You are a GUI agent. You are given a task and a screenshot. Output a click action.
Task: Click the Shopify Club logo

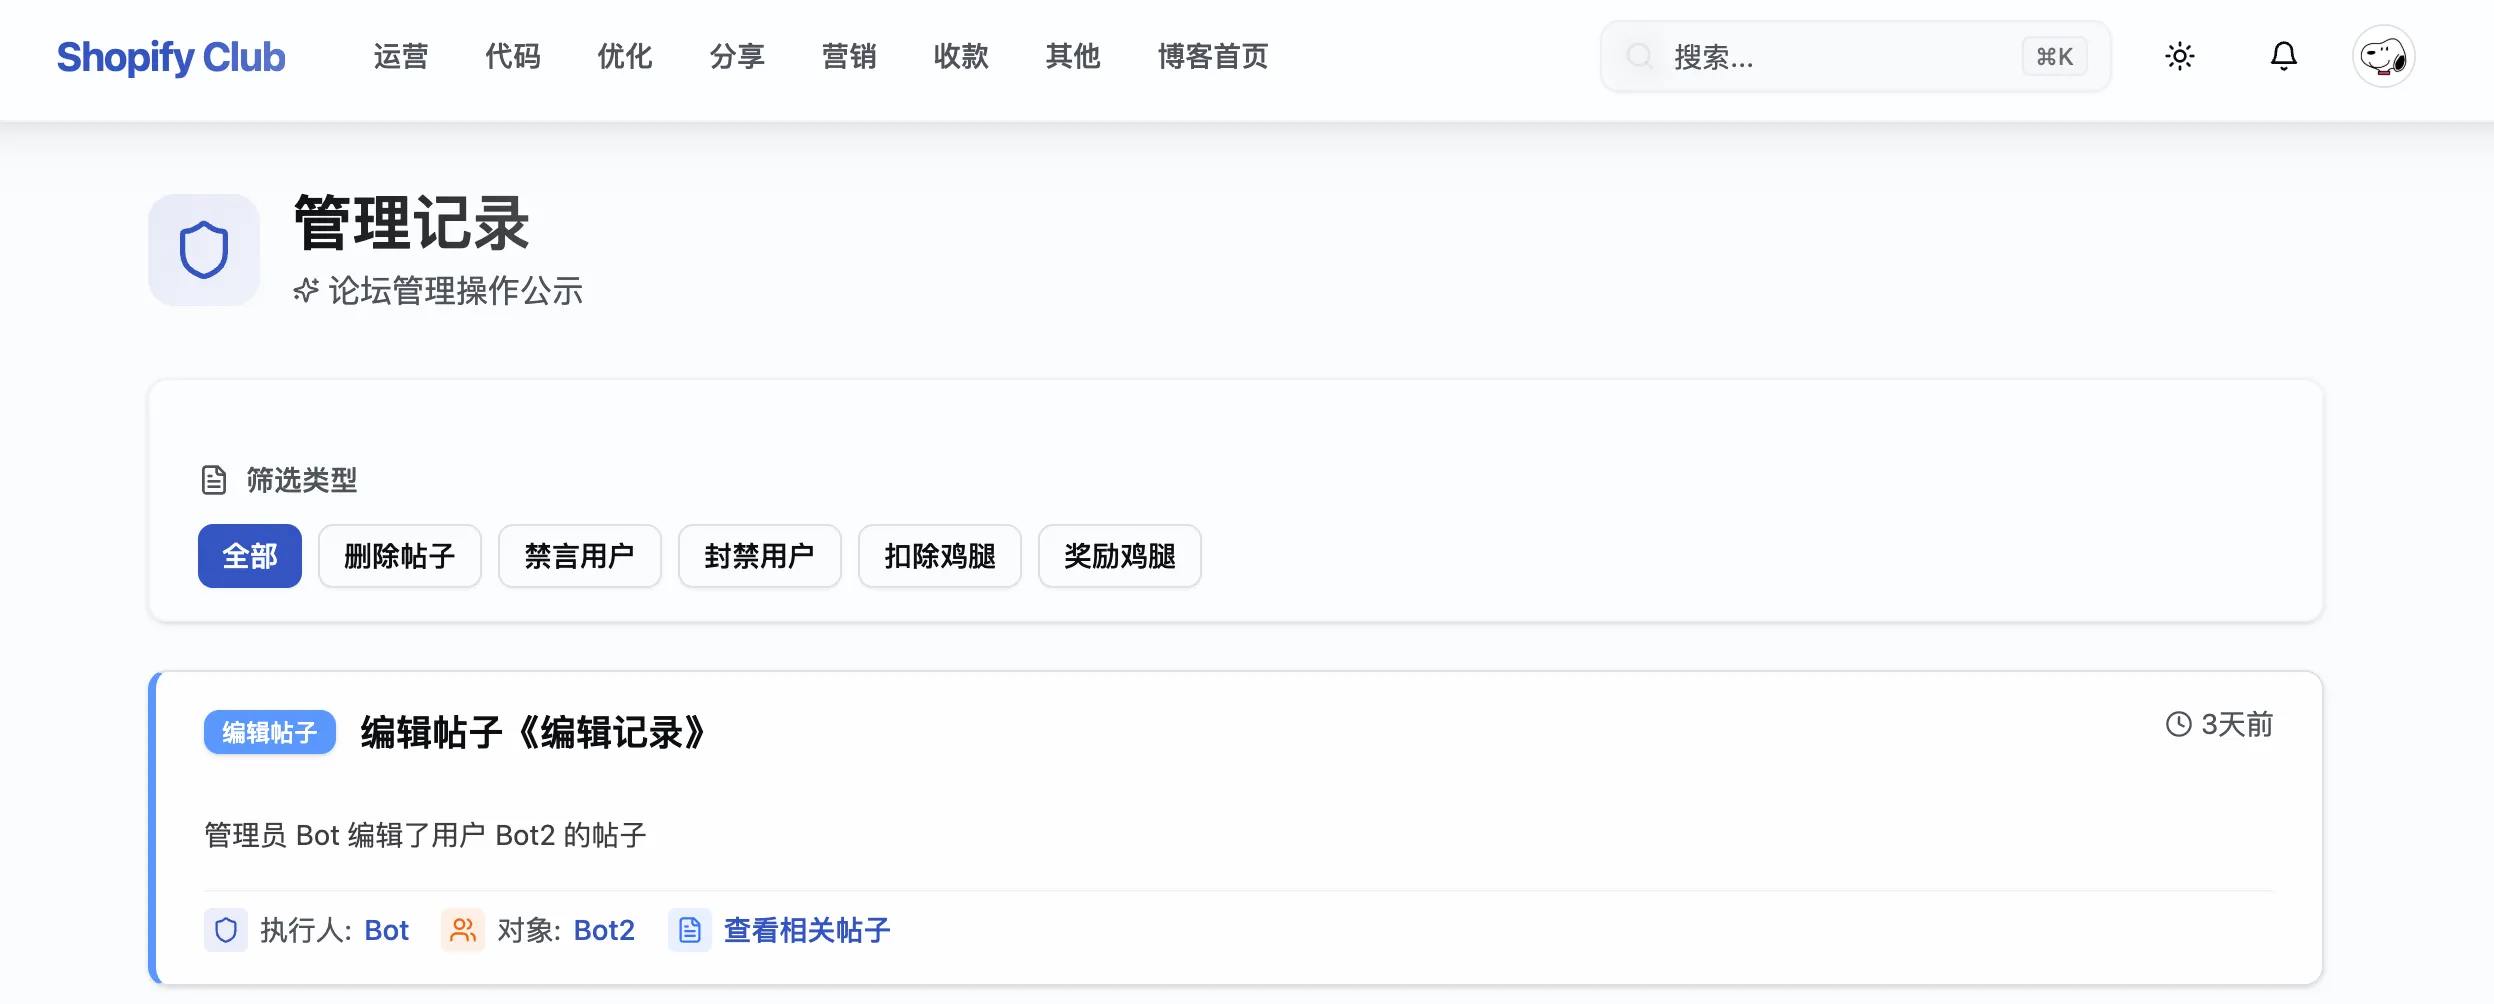click(x=171, y=57)
